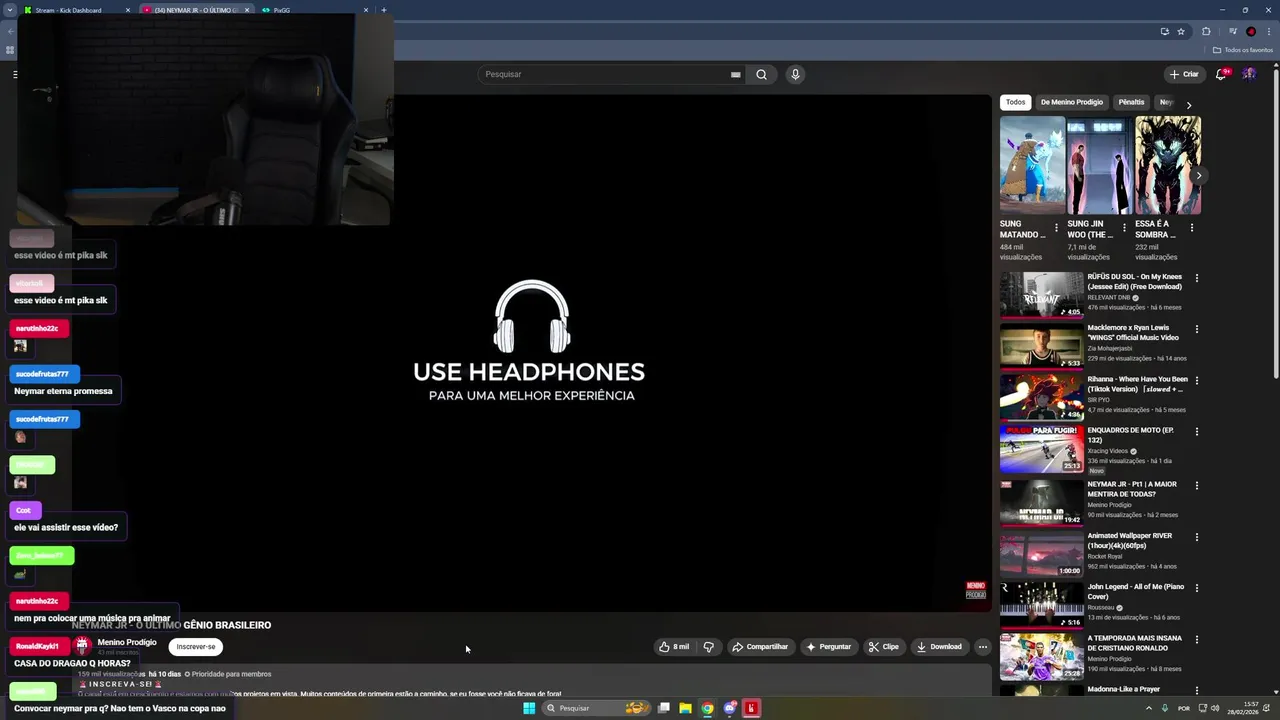Show next shorts with carousel arrow

point(1198,175)
